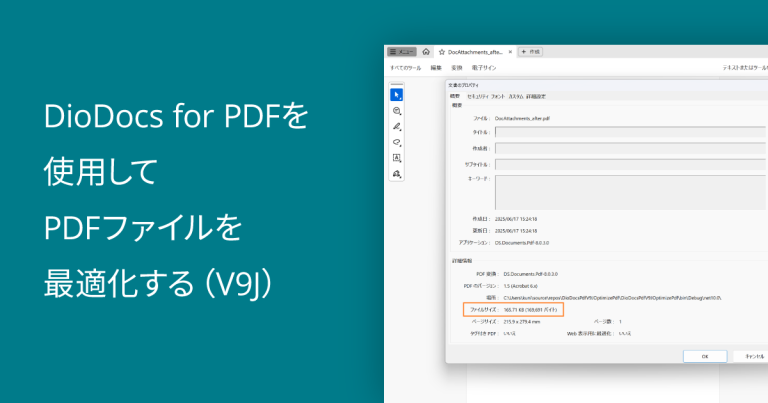Screen dimensions: 768x403
Task: Click into the タイトル input field
Action: point(630,132)
